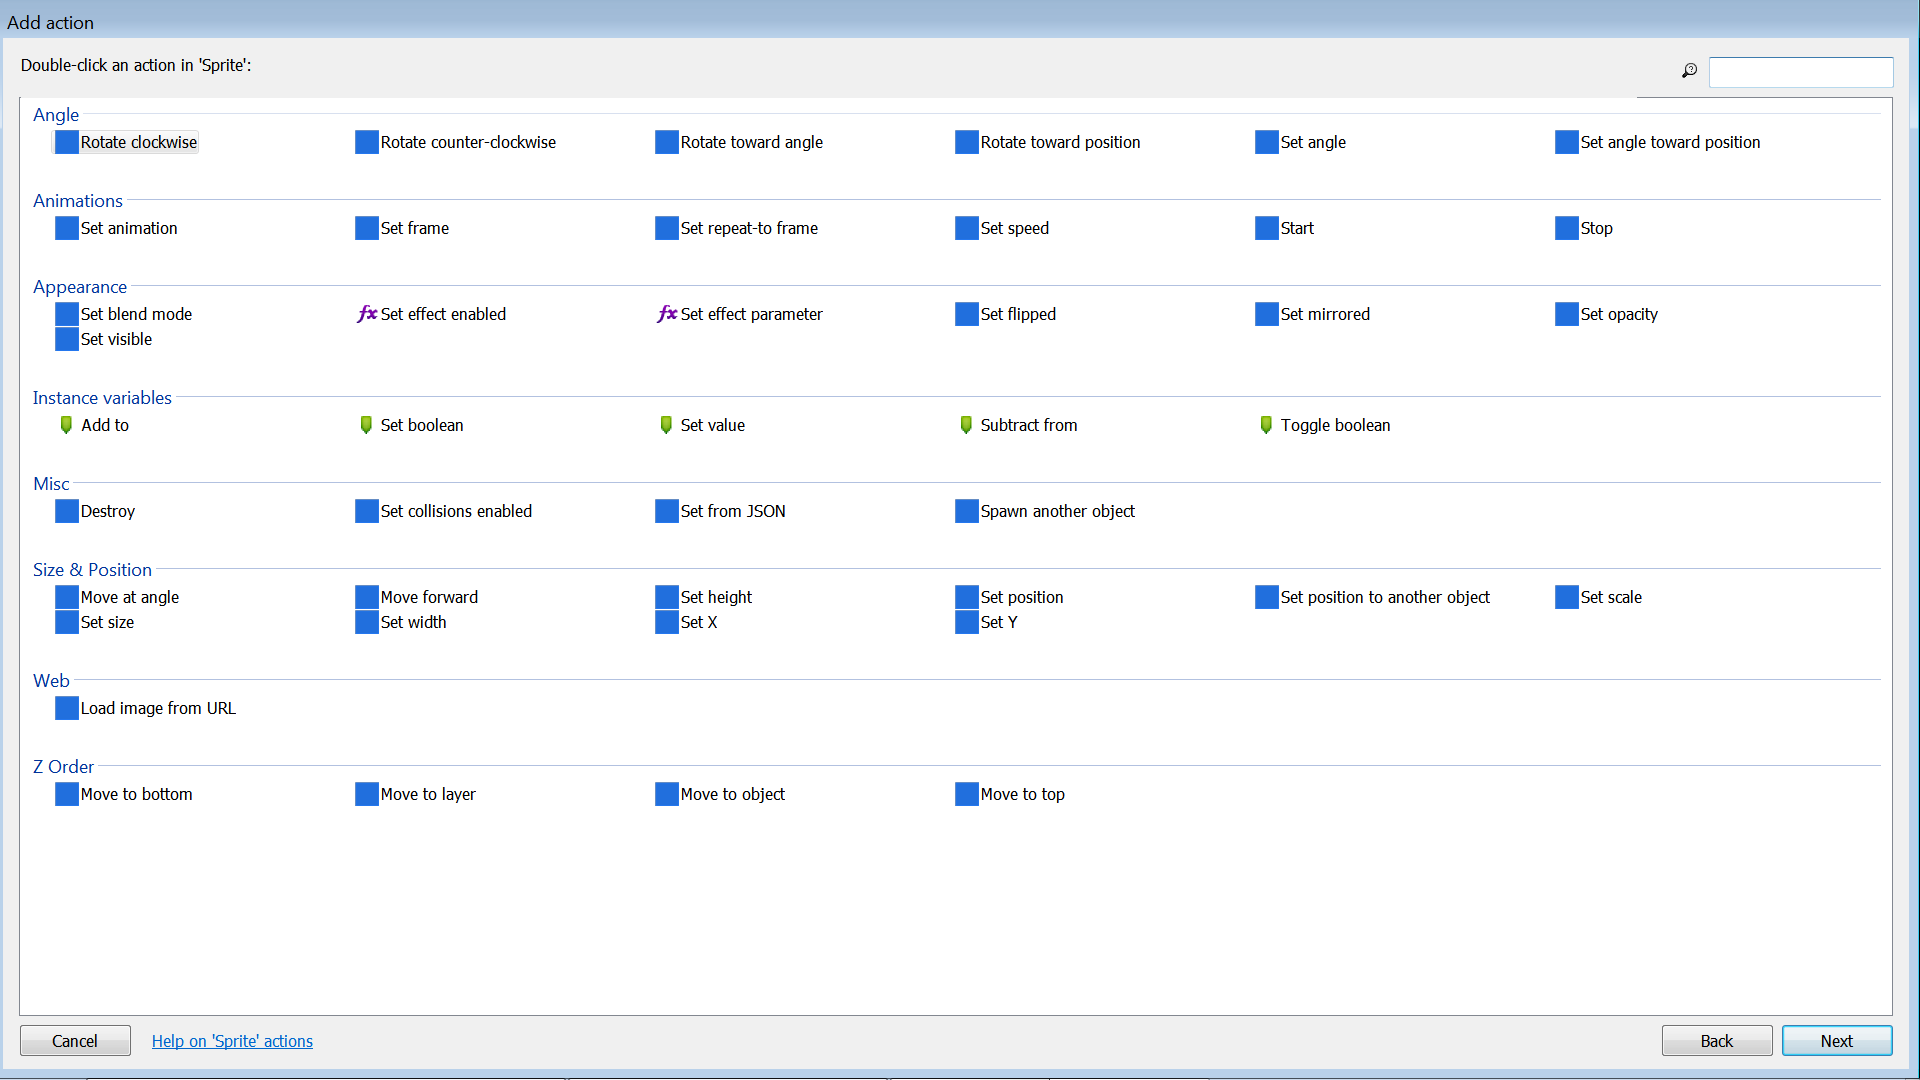Focus the action search text field
This screenshot has height=1080, width=1920.
tap(1800, 72)
